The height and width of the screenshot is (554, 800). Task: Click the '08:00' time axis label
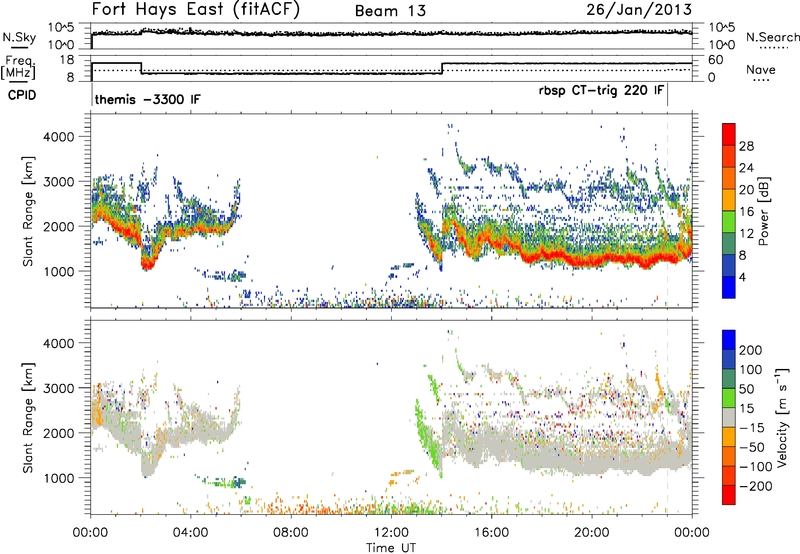(x=291, y=533)
